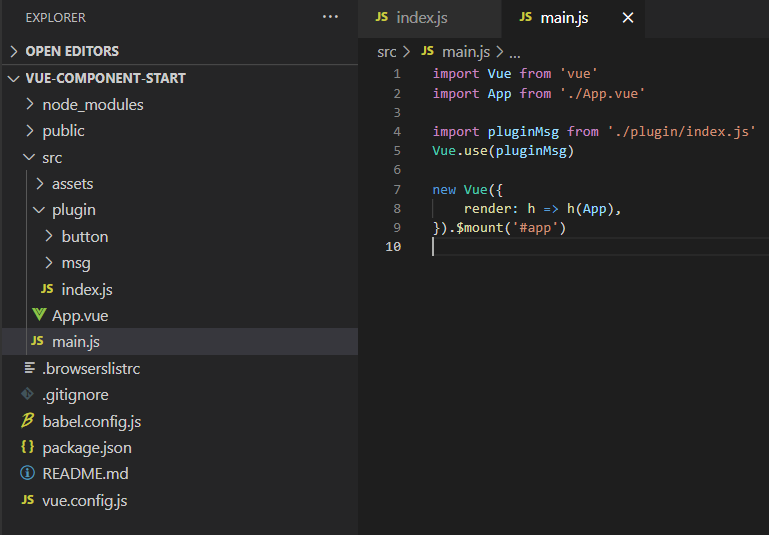The image size is (769, 535).
Task: Place the cursor on empty line 10
Action: coord(600,247)
